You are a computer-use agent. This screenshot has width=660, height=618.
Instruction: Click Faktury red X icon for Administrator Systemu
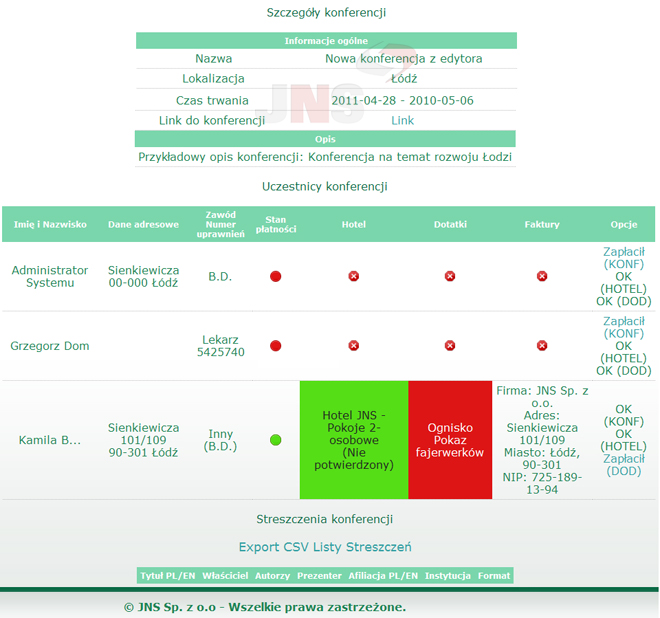[x=542, y=276]
